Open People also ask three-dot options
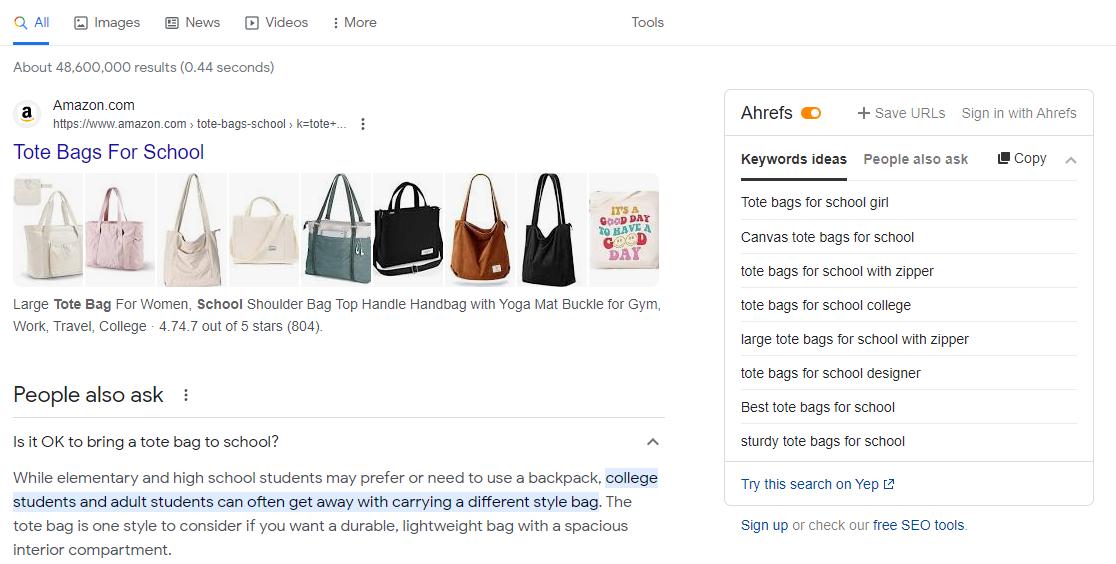1116x564 pixels. tap(186, 395)
